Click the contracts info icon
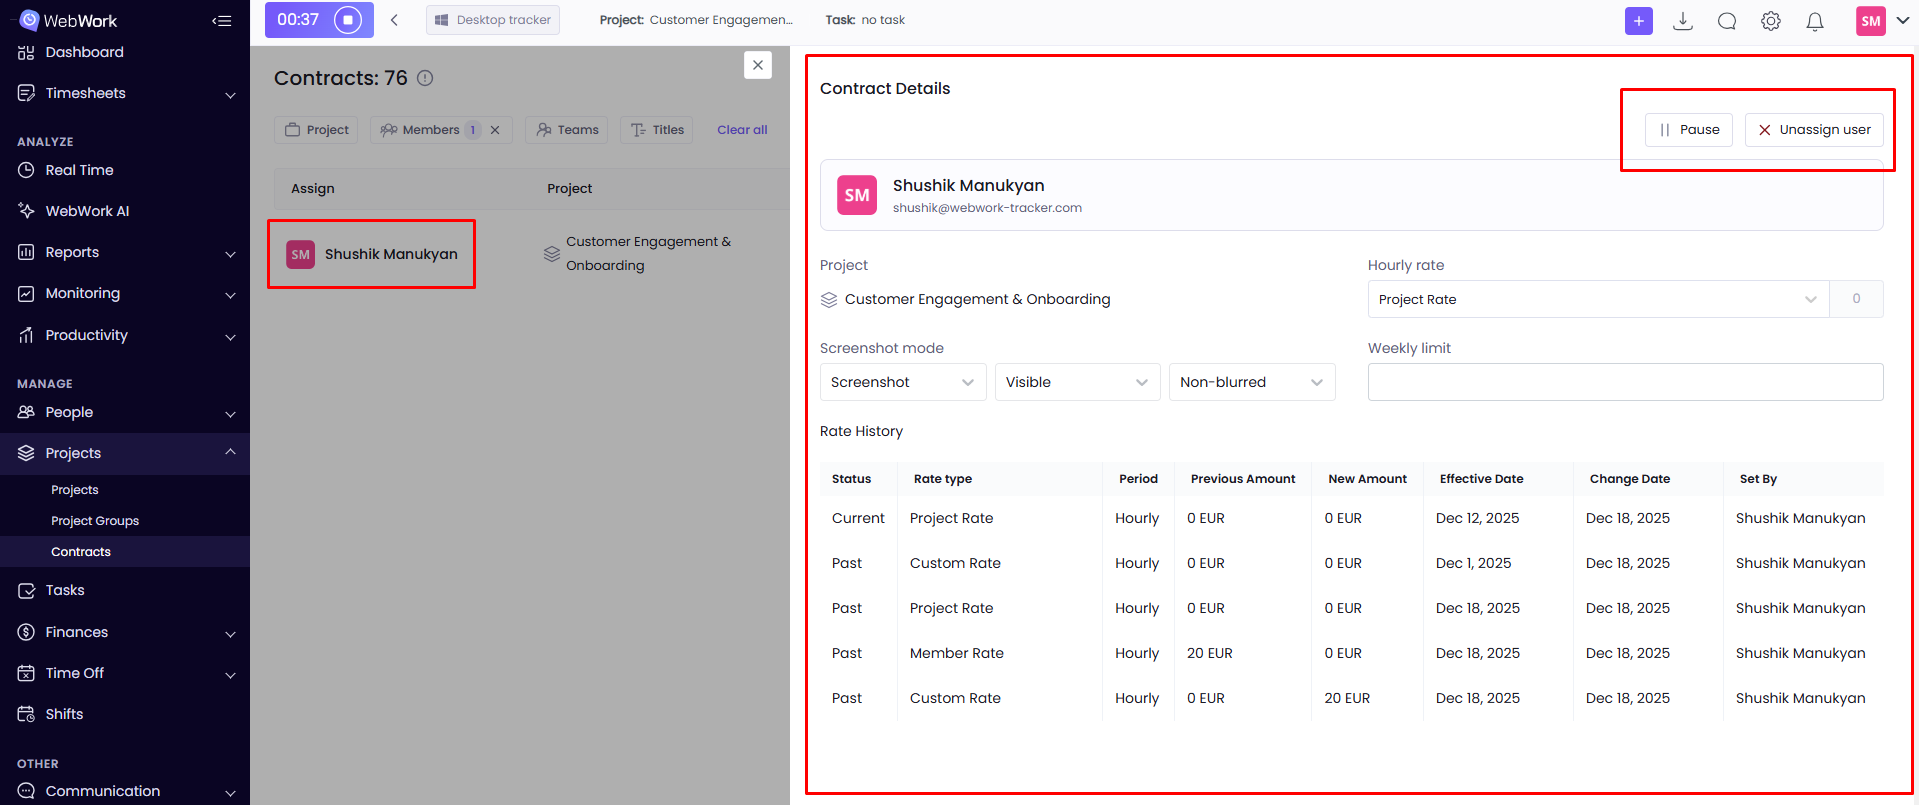The height and width of the screenshot is (805, 1919). (425, 78)
